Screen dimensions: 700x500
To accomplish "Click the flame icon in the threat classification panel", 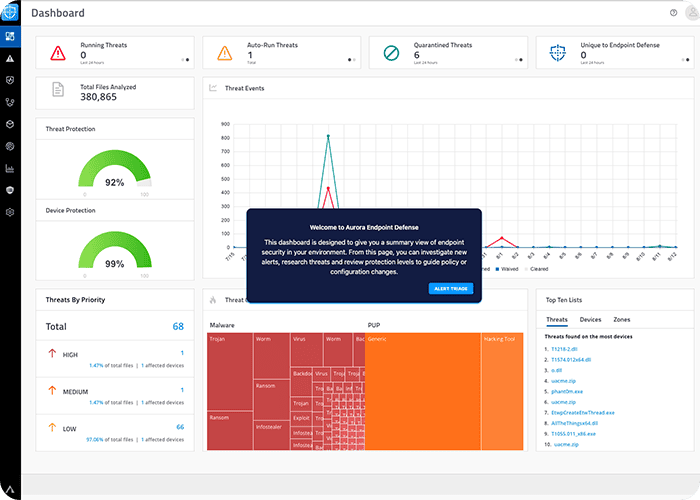I will 213,300.
